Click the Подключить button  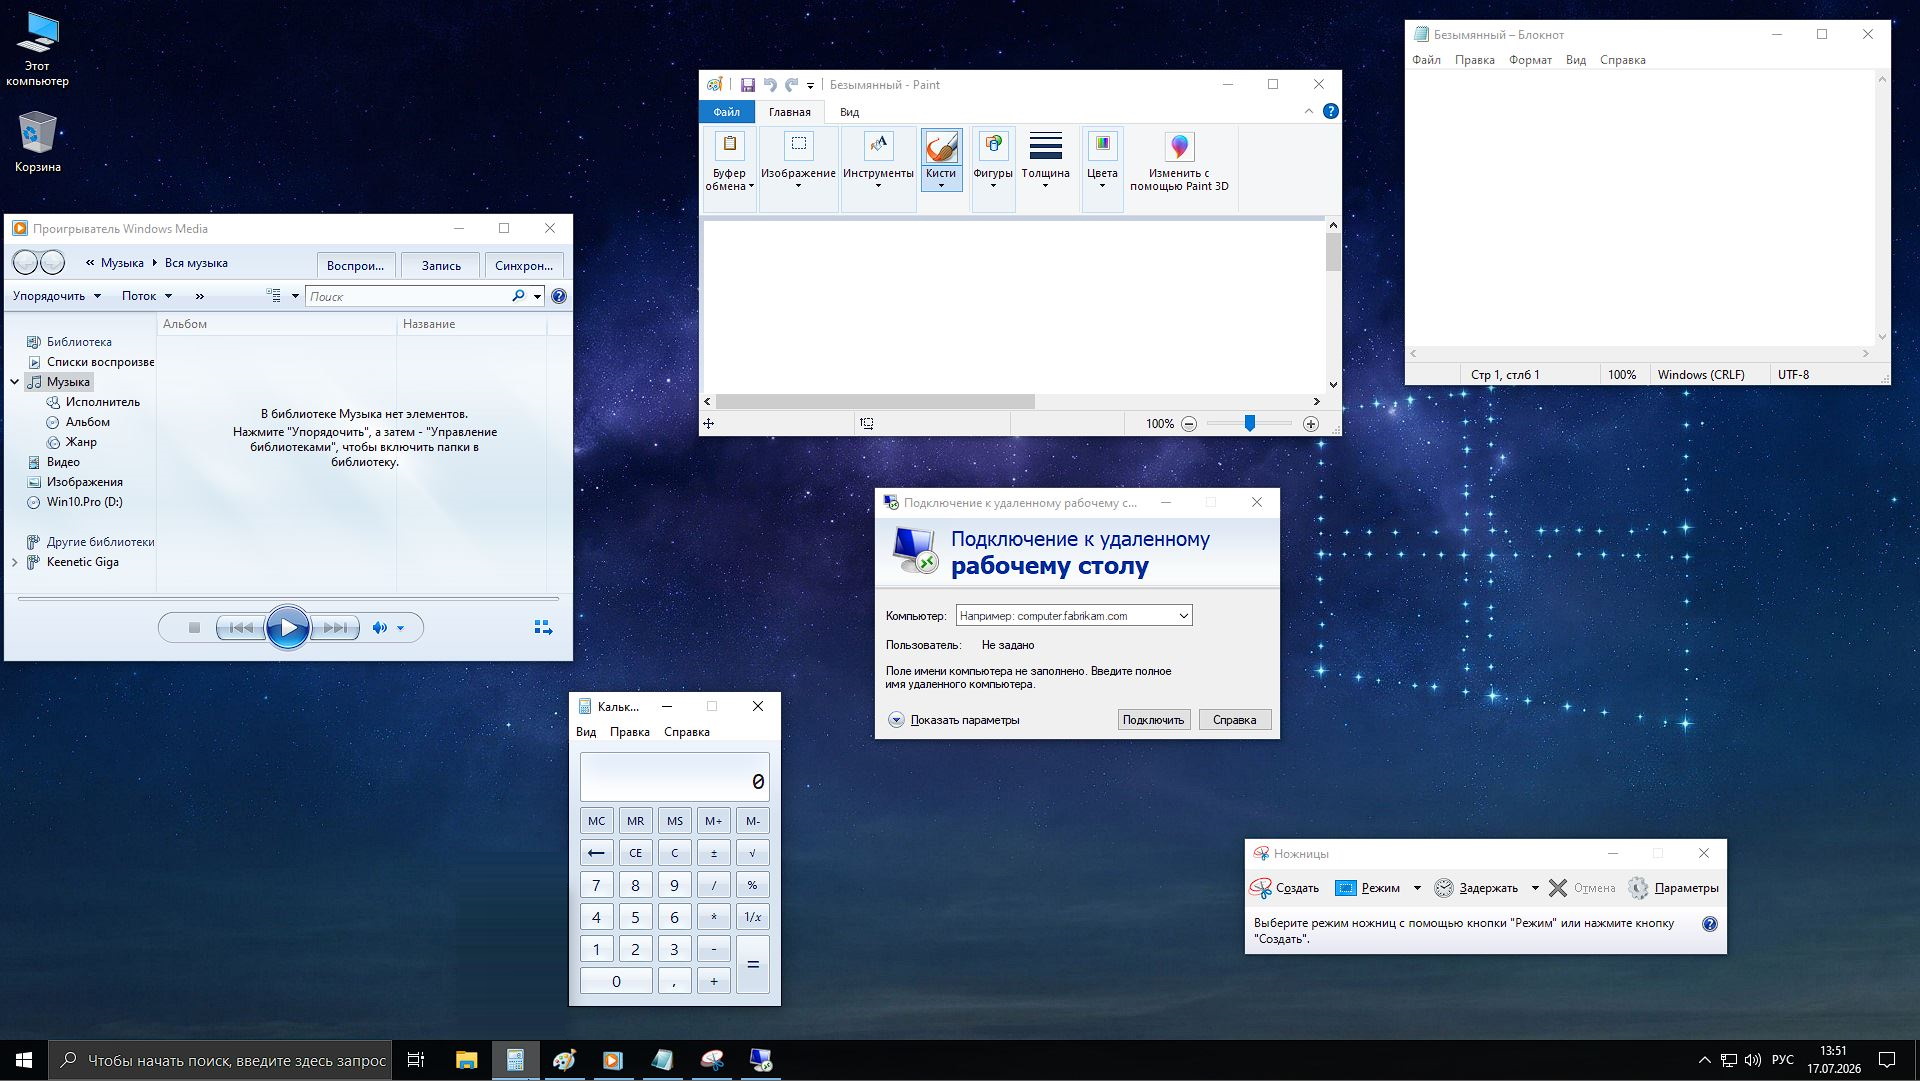click(x=1153, y=720)
